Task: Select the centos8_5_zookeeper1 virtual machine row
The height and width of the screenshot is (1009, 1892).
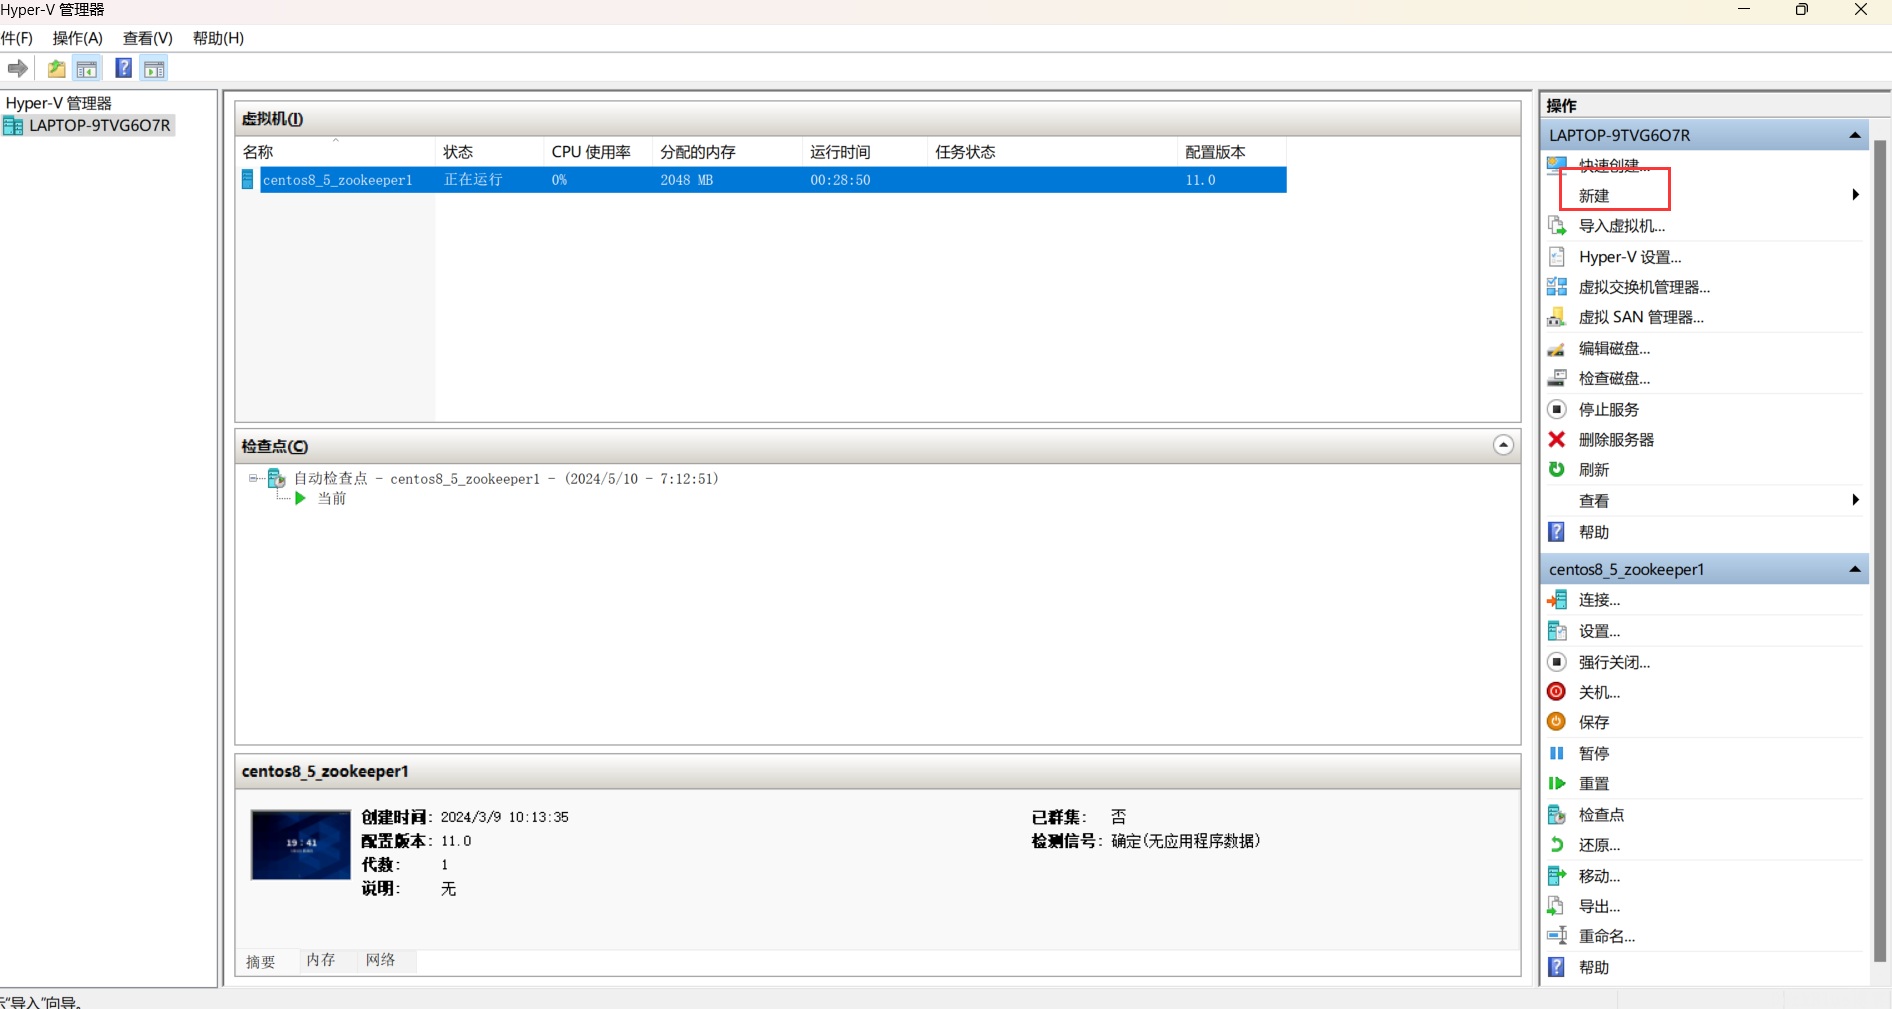Action: 762,180
